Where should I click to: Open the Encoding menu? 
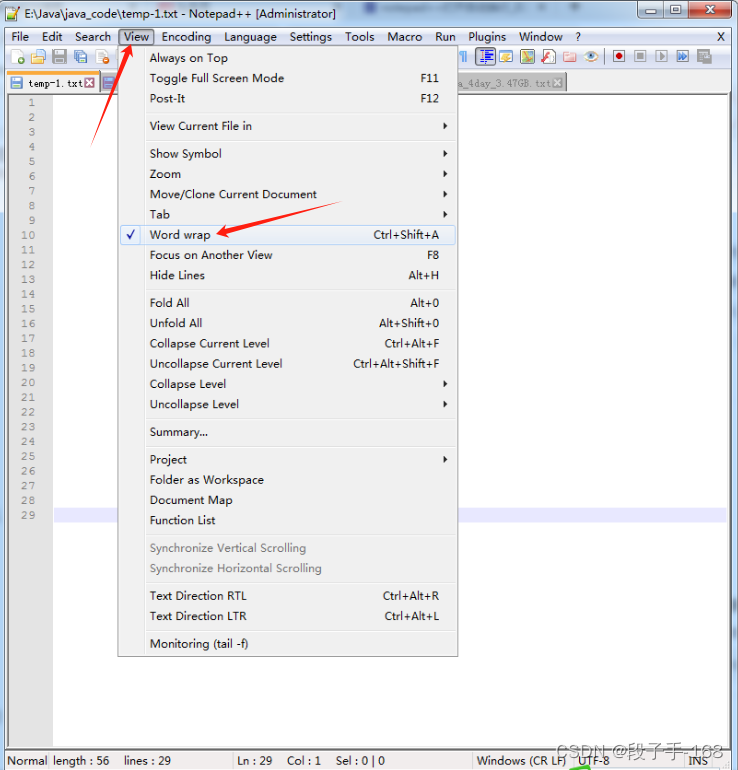[186, 37]
